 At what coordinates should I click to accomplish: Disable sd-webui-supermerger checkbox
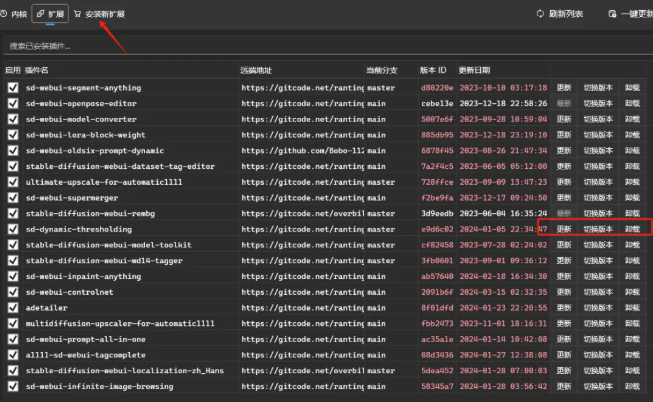click(13, 198)
